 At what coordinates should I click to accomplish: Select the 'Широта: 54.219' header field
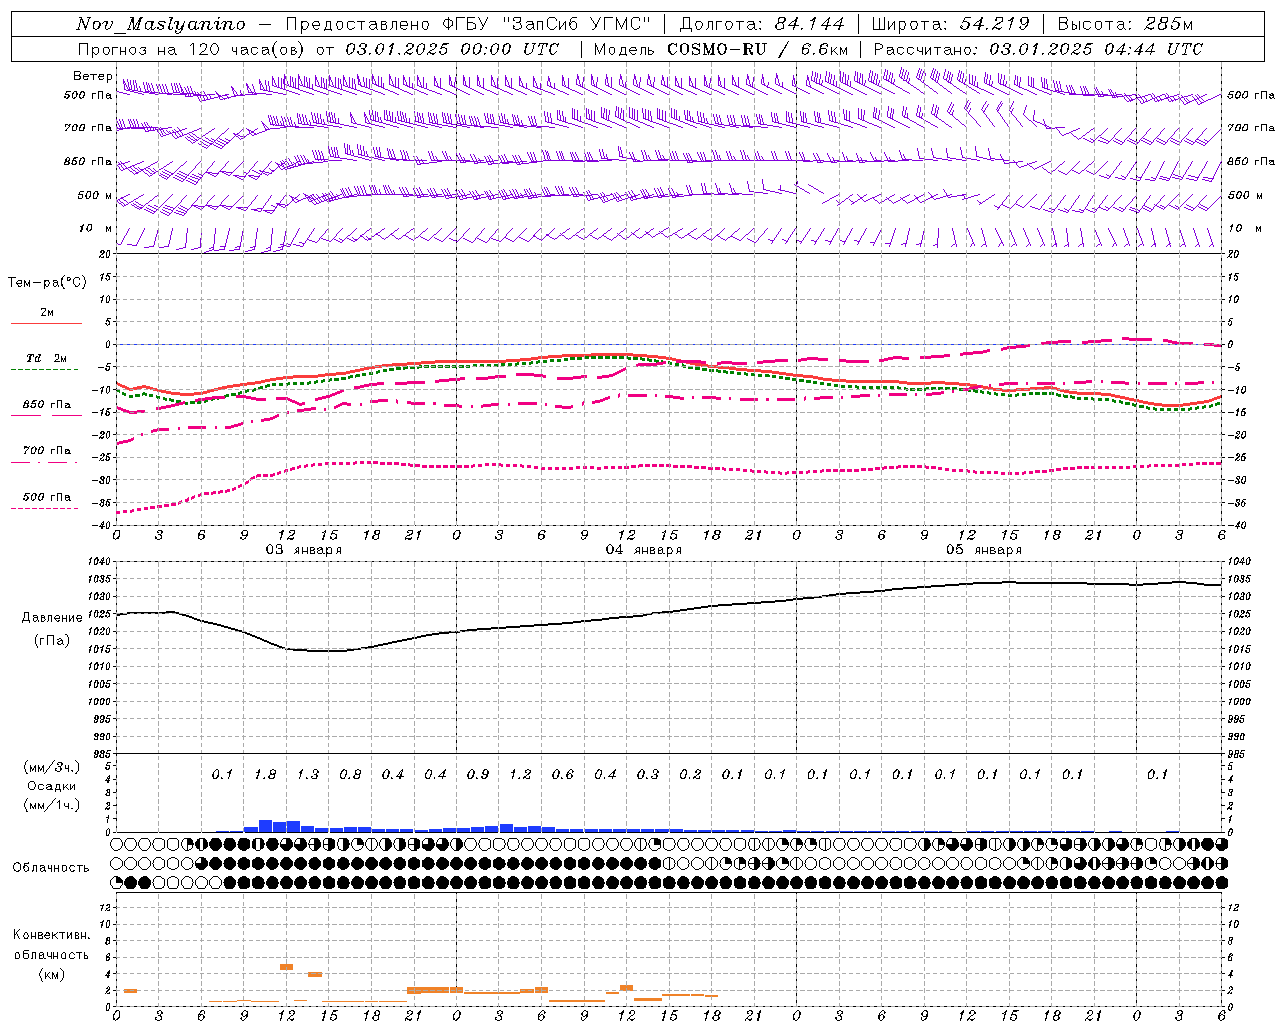pos(950,24)
